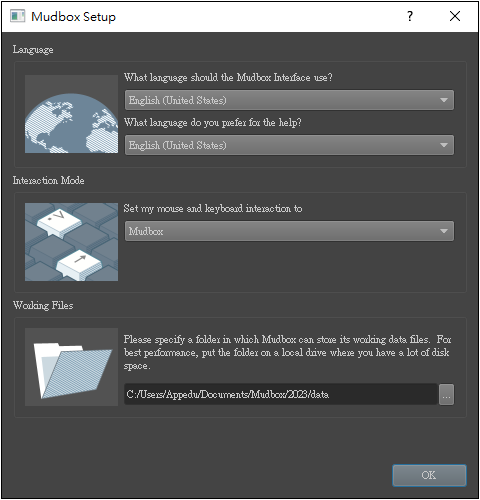Open the Mudbox interface language dropdown
This screenshot has width=480, height=500.
coord(289,100)
